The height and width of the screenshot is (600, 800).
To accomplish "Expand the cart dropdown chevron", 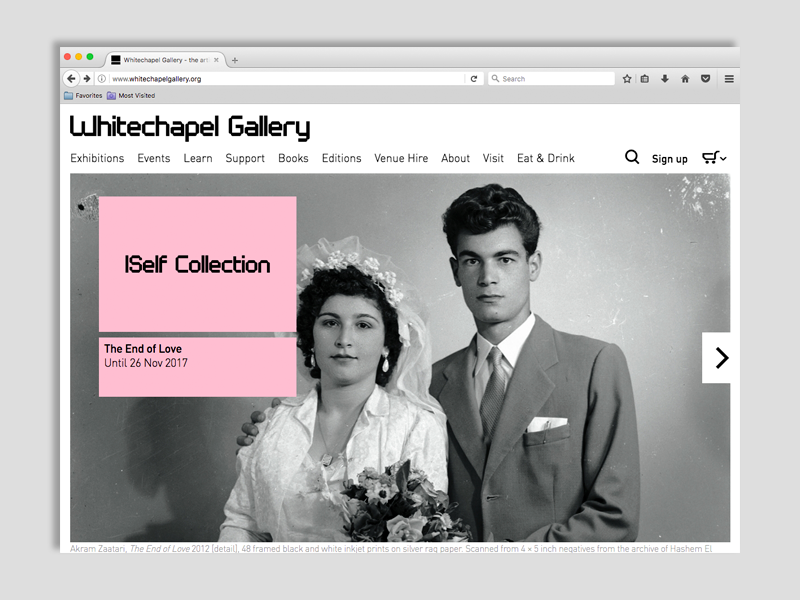I will pyautogui.click(x=723, y=159).
